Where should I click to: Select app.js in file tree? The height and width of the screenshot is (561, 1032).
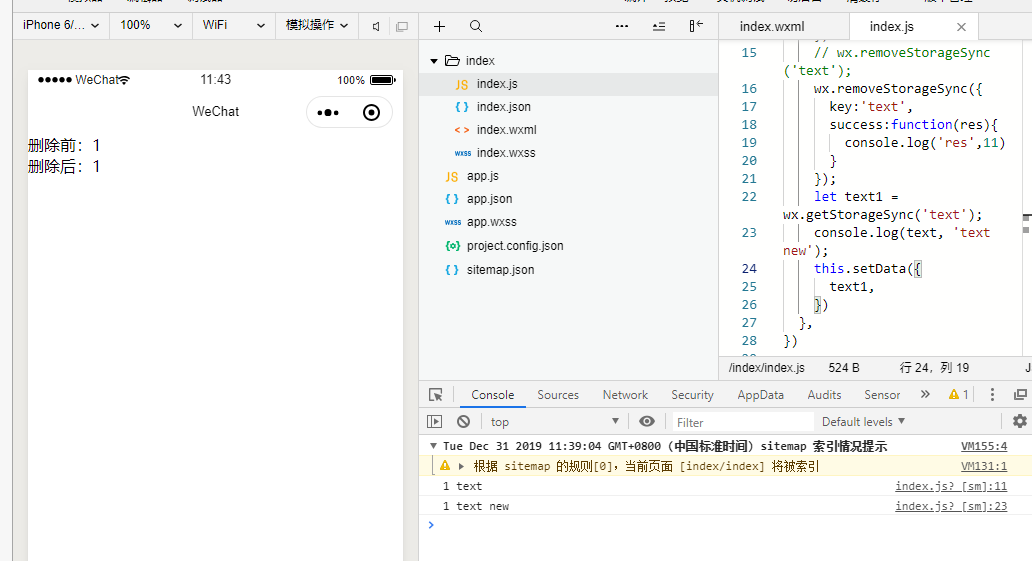(569, 176)
